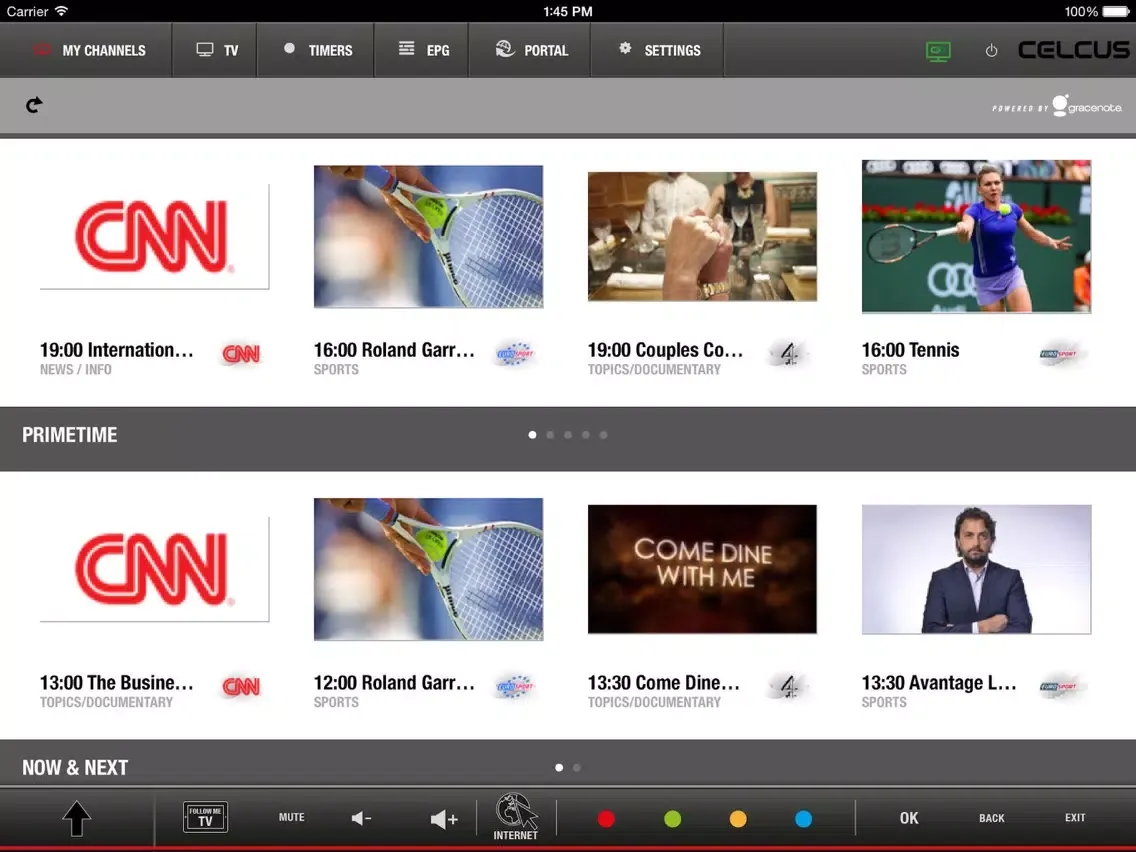Tap the EXIT button
1136x852 pixels.
pos(1075,817)
